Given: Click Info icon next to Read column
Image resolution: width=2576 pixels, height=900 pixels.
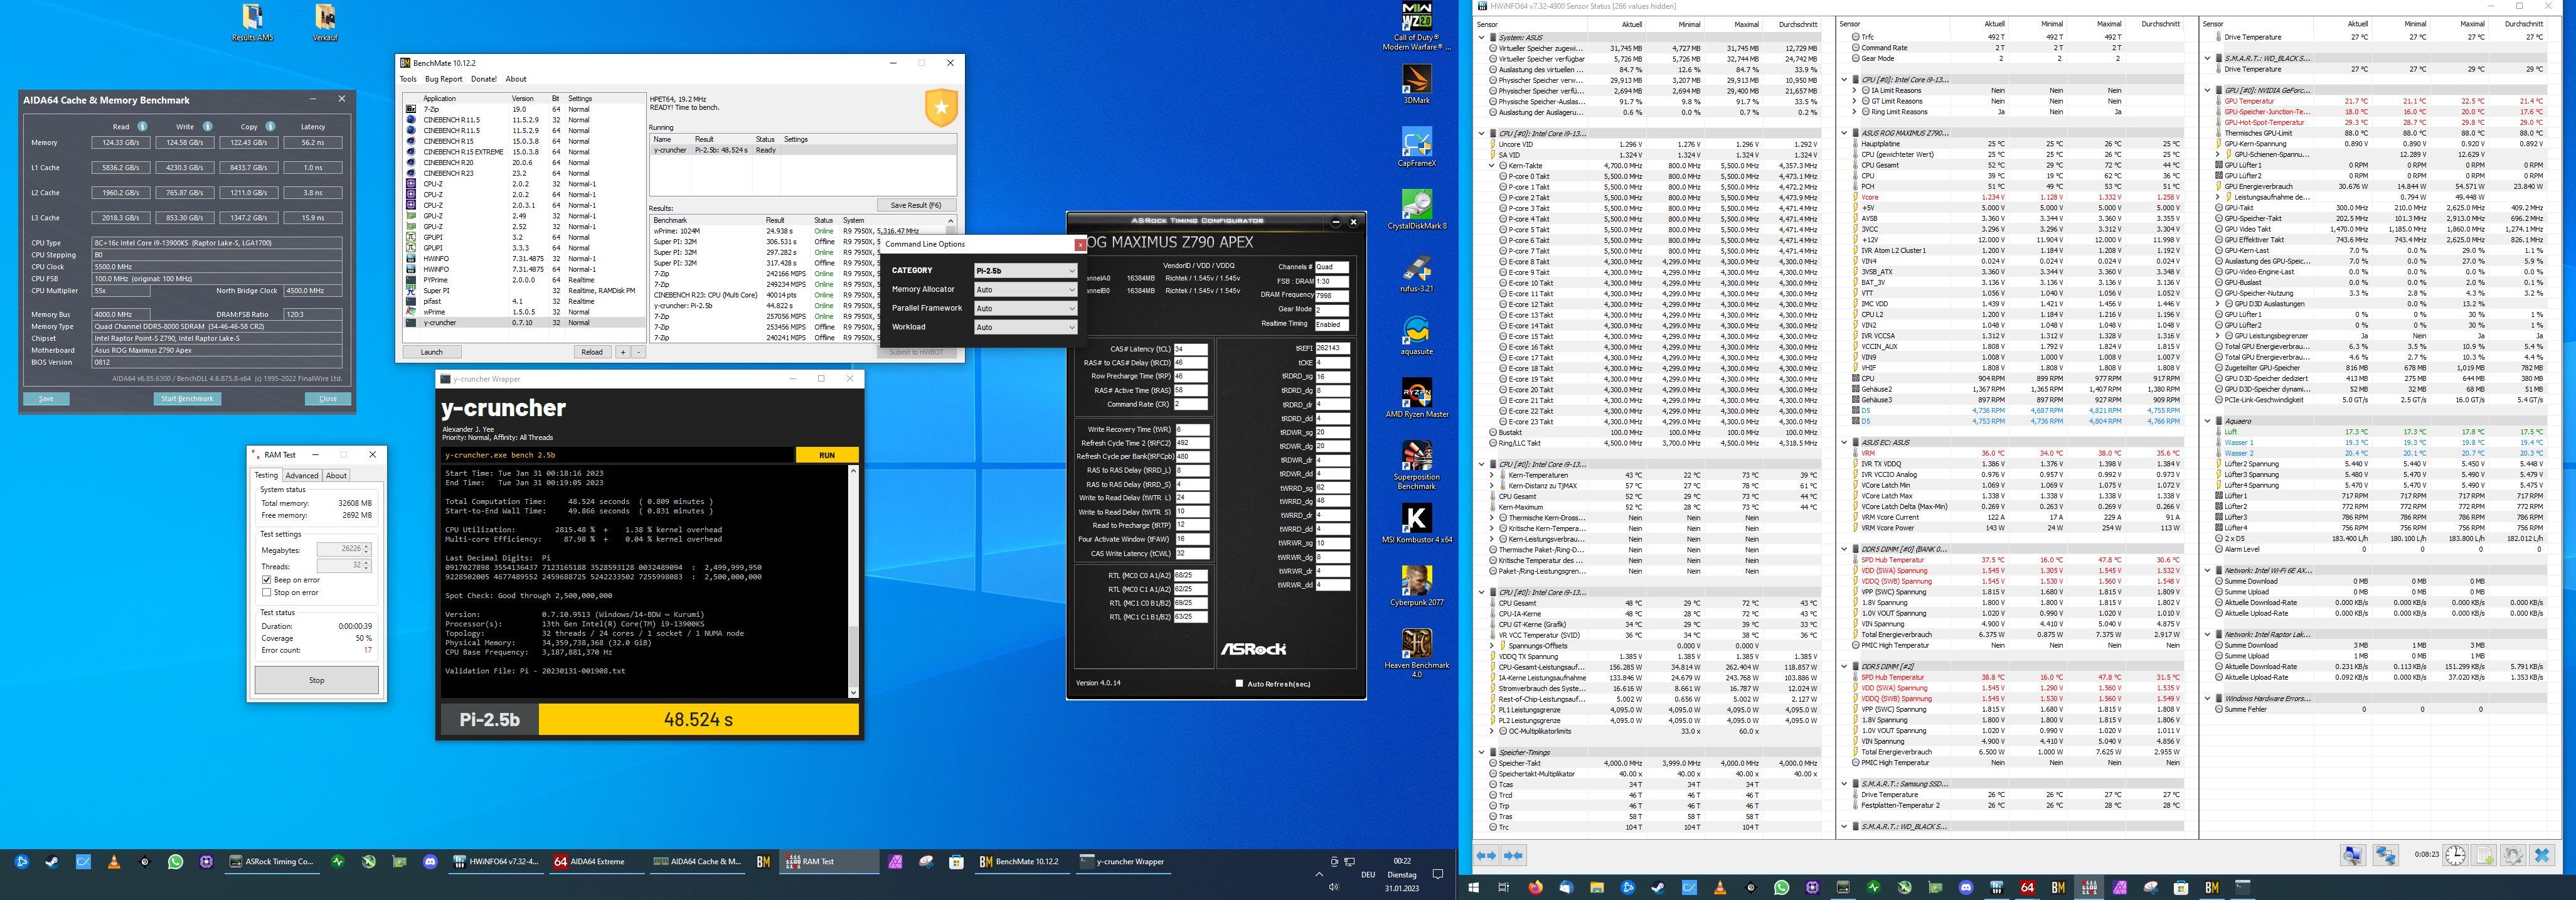Looking at the screenshot, I should click(142, 126).
